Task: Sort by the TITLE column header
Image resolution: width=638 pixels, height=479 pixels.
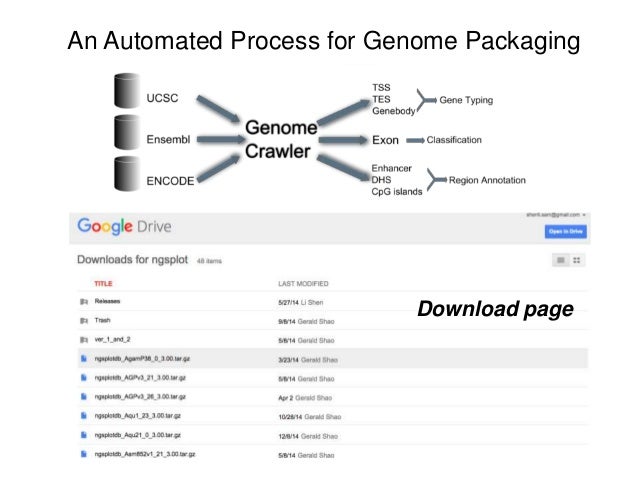Action: [103, 284]
